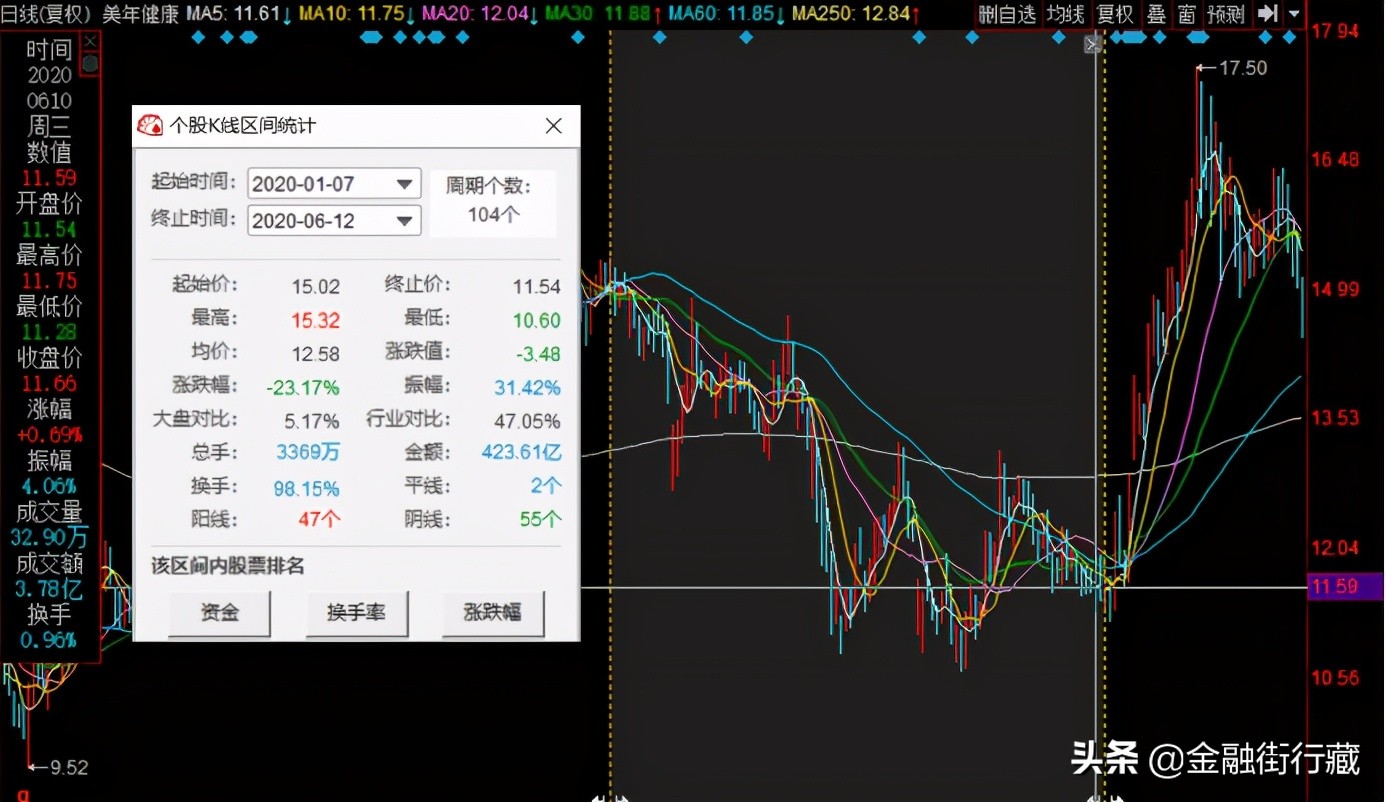Click the skip-forward arrow icon on toolbar

pyautogui.click(x=1266, y=14)
